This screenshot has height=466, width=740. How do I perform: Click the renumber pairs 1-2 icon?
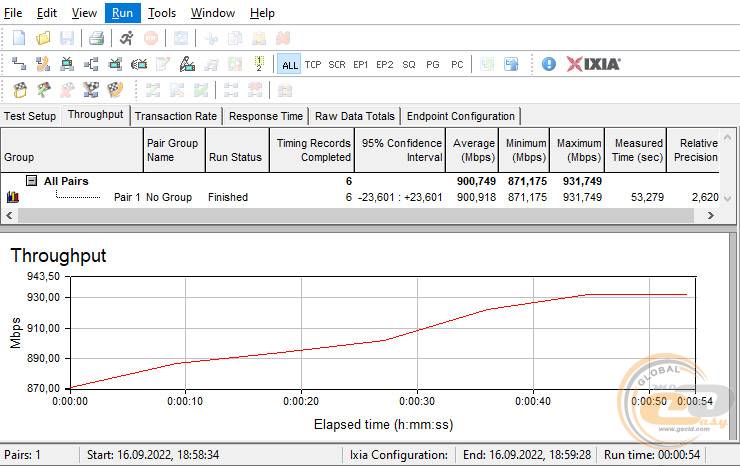click(258, 64)
